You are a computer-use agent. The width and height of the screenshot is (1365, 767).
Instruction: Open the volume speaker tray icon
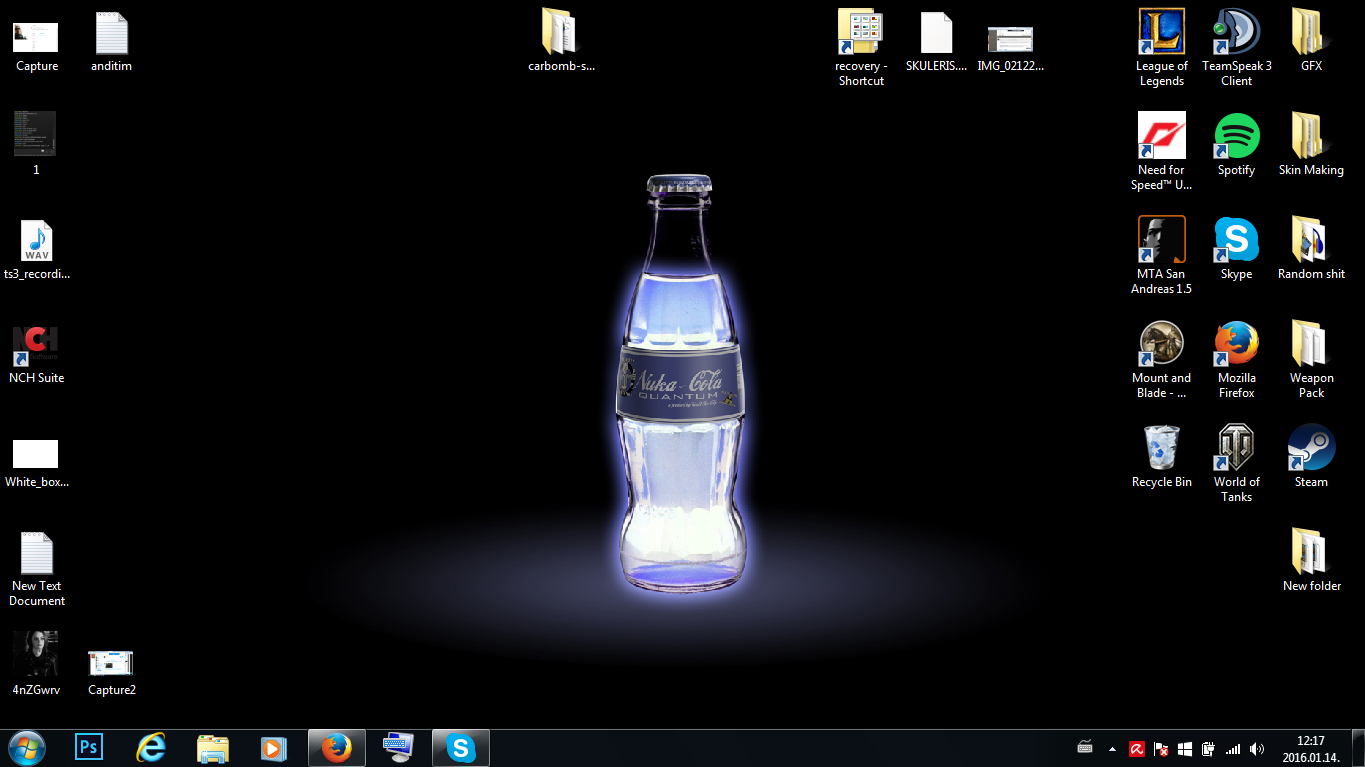(x=1257, y=748)
